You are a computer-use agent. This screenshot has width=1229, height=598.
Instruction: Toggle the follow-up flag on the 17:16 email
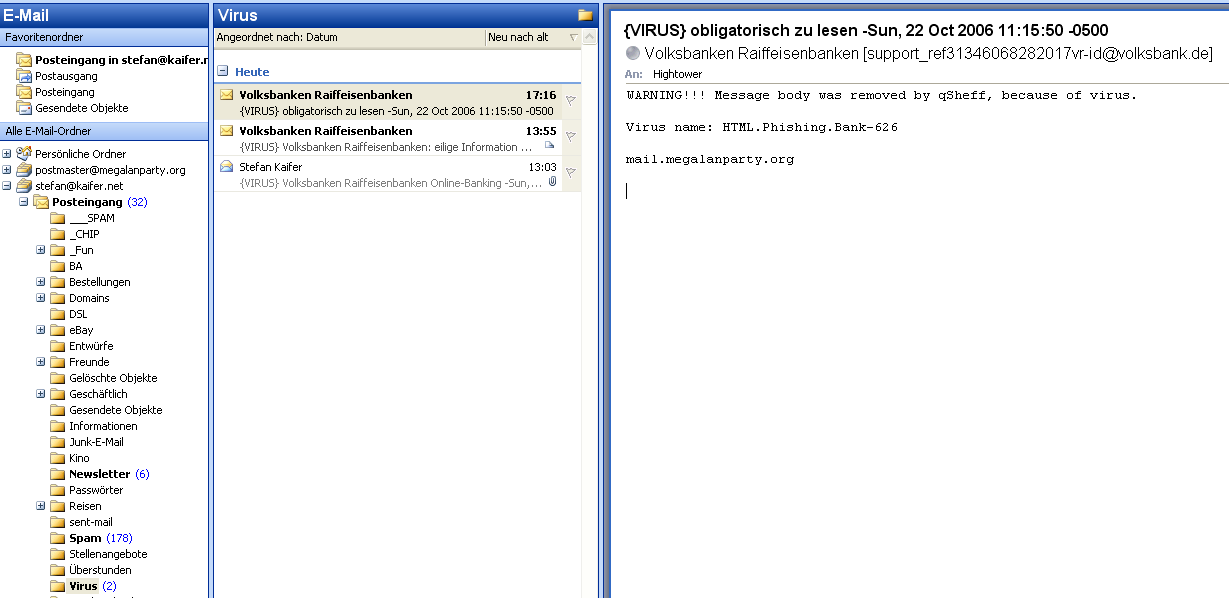pyautogui.click(x=570, y=100)
